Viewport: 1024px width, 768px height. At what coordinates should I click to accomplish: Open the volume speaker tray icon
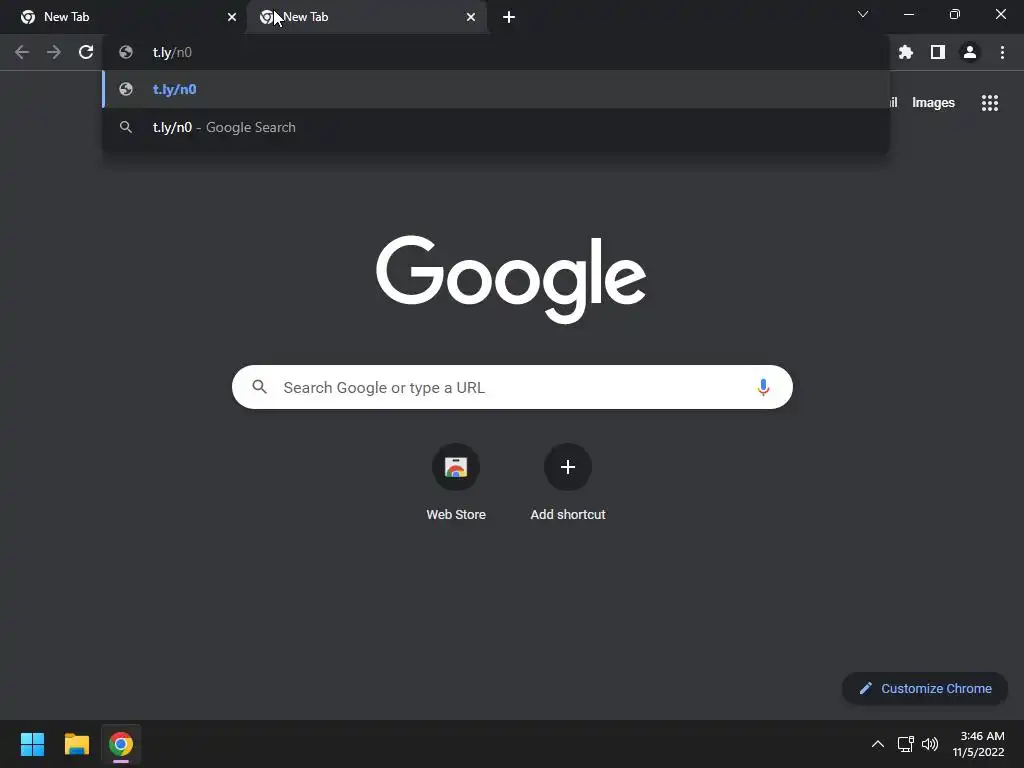coord(930,744)
